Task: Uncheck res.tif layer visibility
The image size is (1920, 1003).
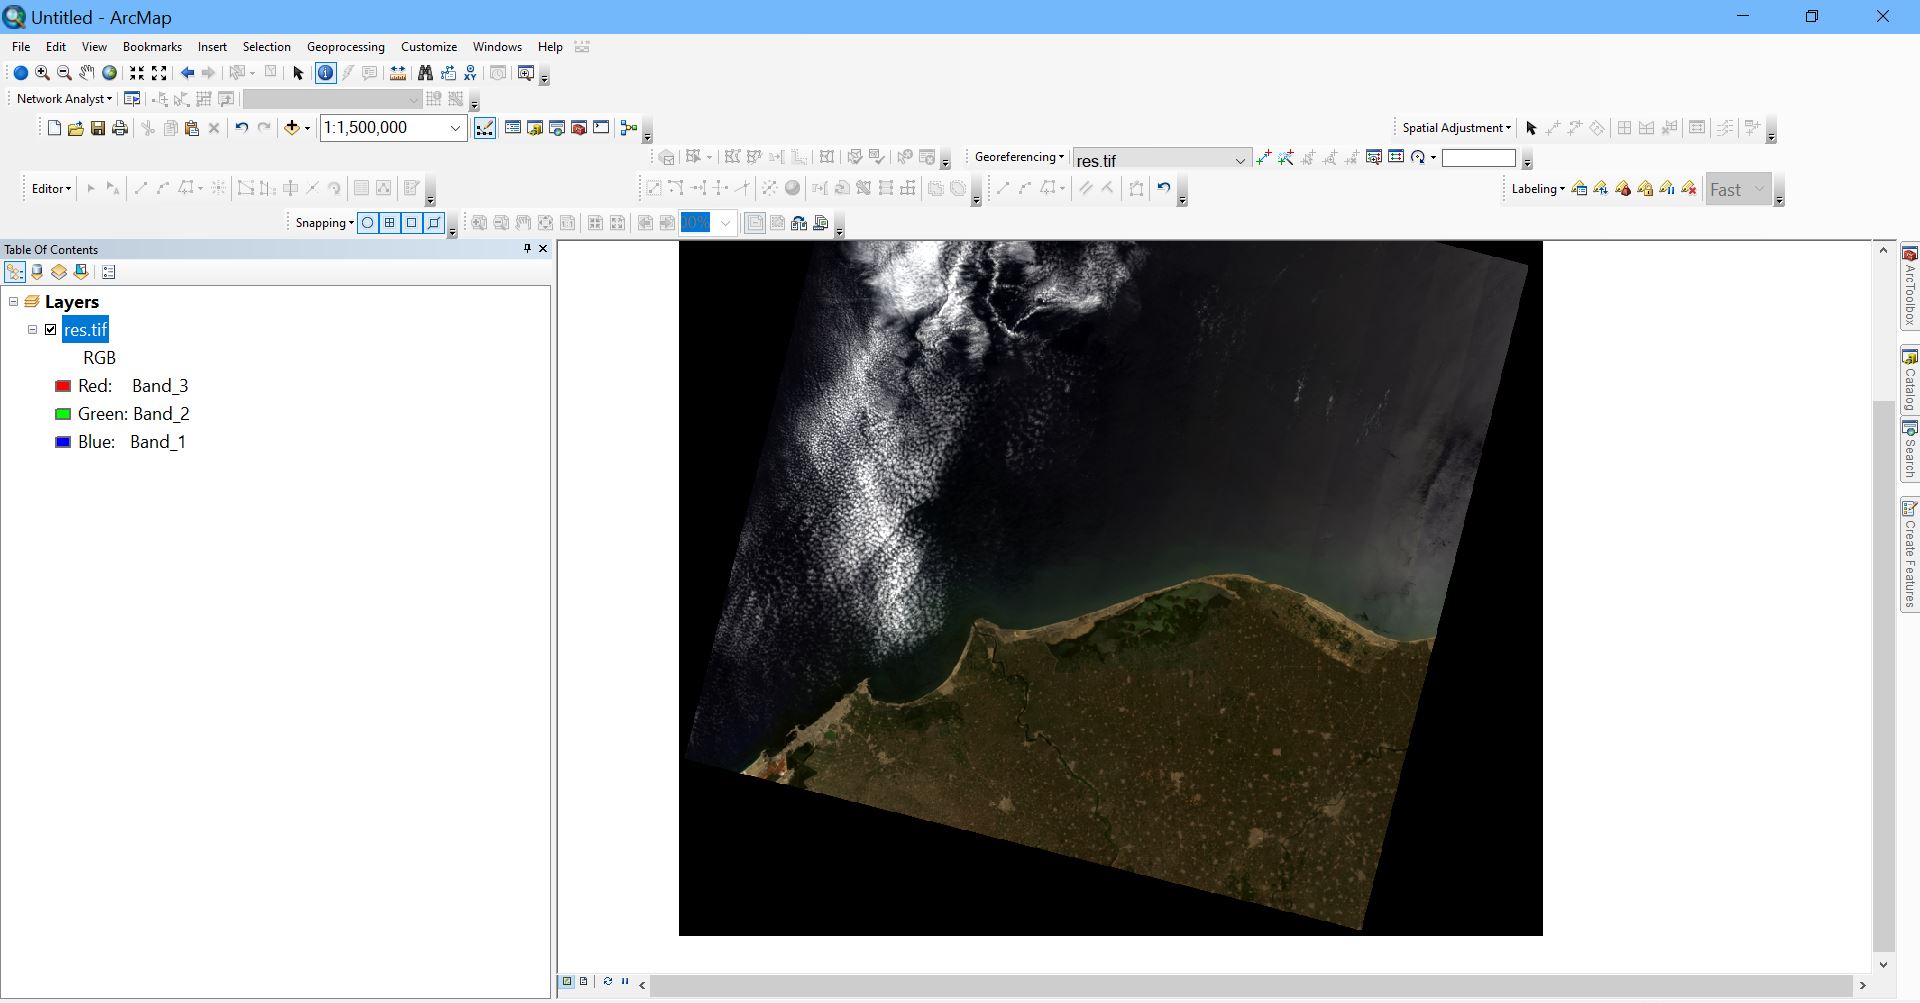Action: (51, 330)
